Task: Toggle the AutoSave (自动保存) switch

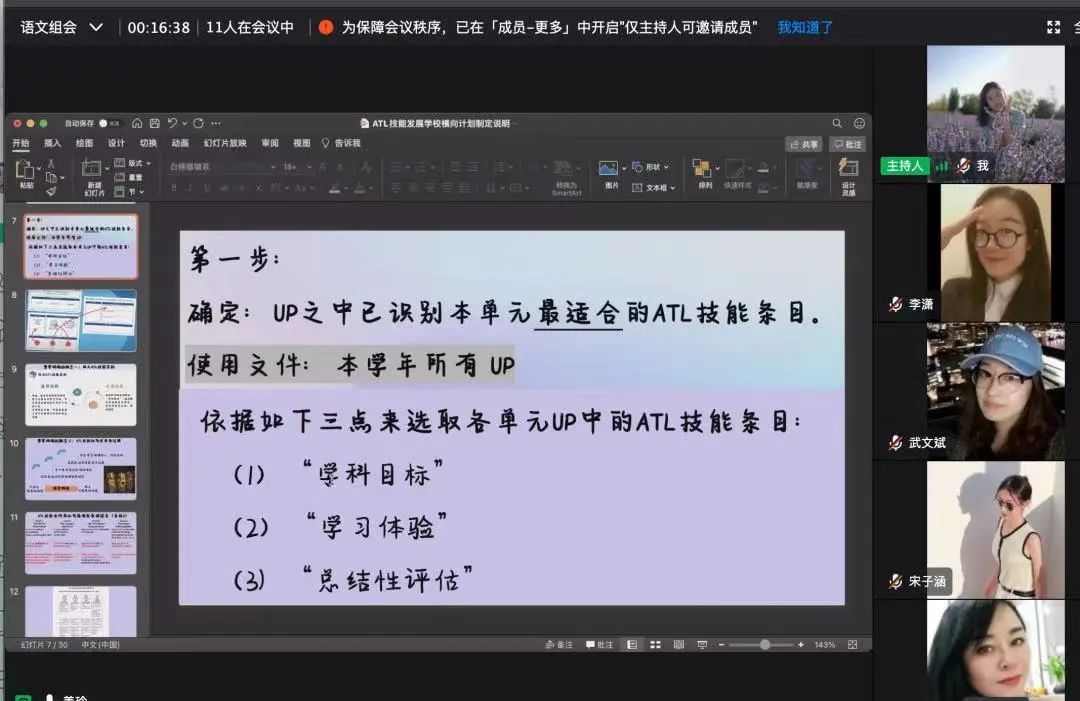Action: click(109, 123)
